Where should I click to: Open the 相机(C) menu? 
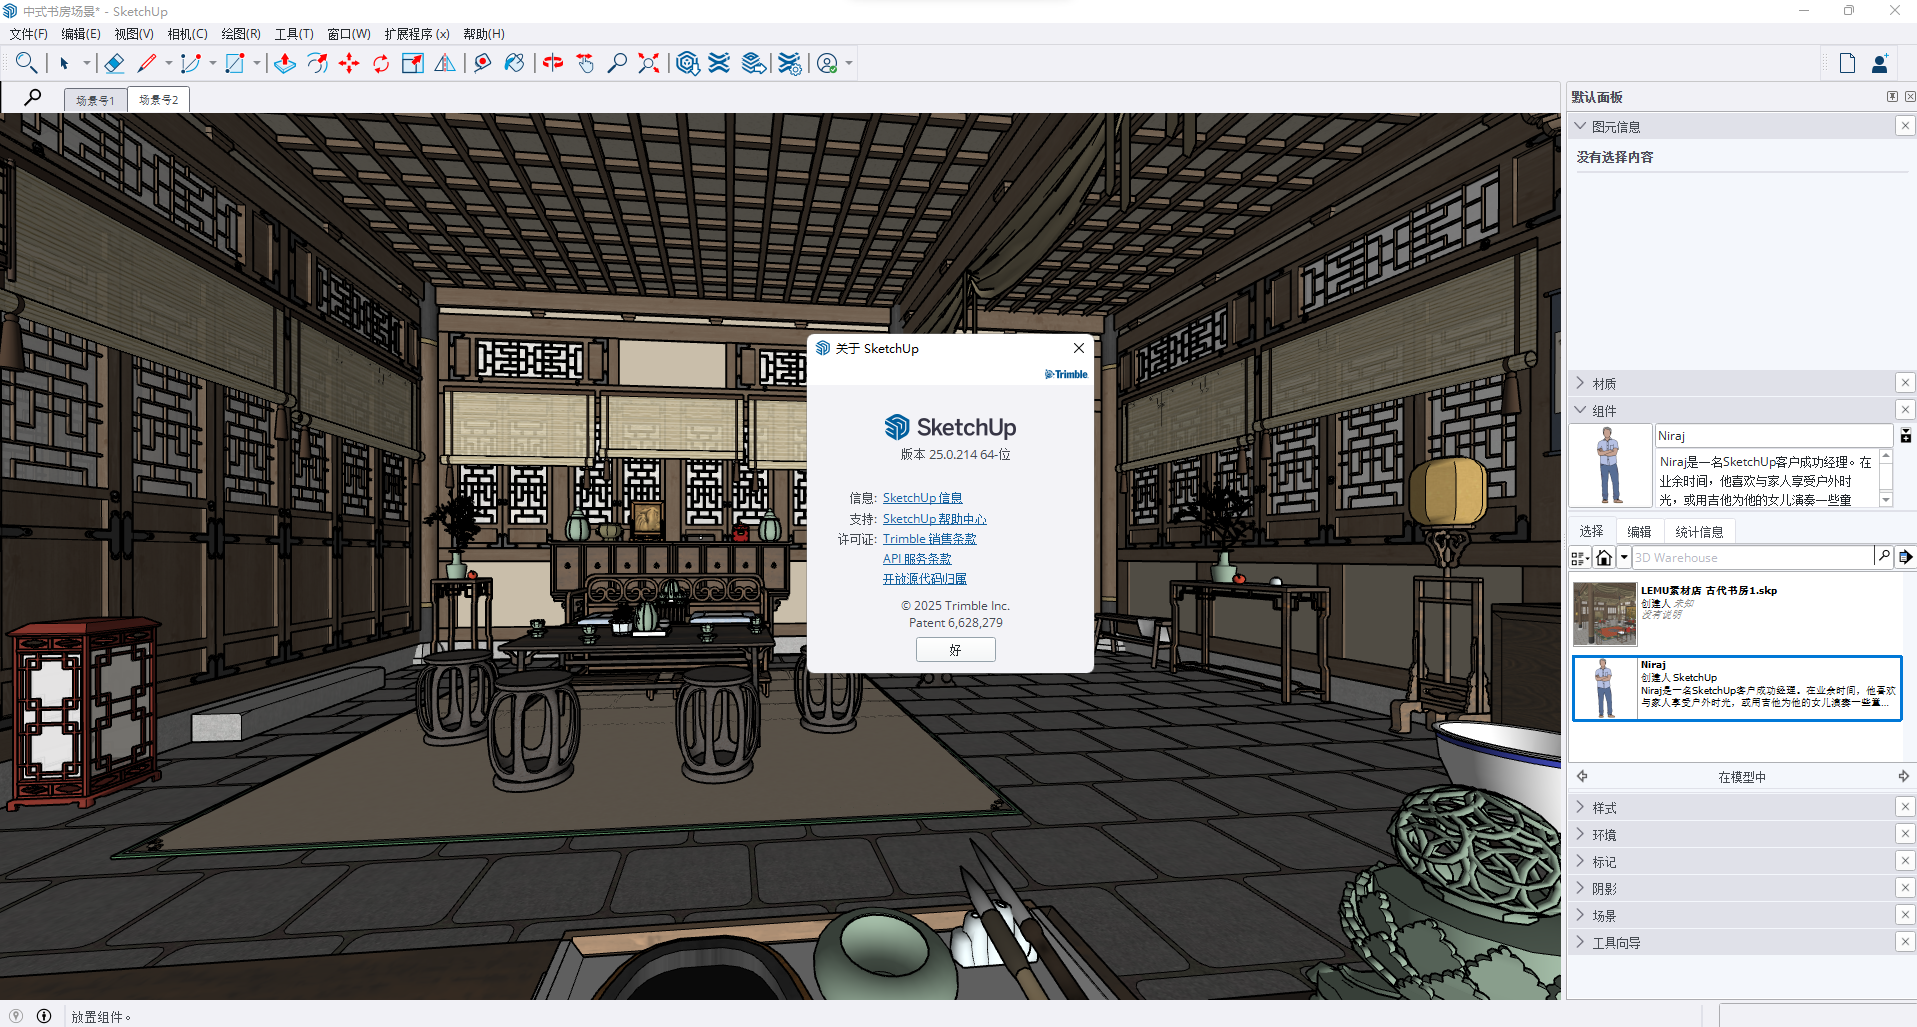pos(187,34)
